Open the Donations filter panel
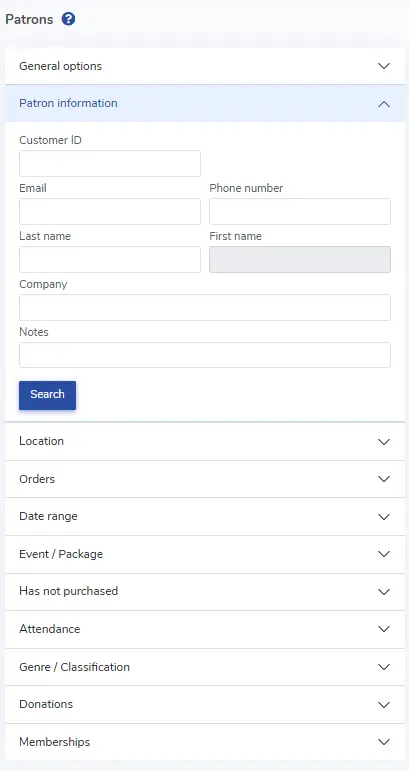The image size is (409, 771). click(x=205, y=704)
